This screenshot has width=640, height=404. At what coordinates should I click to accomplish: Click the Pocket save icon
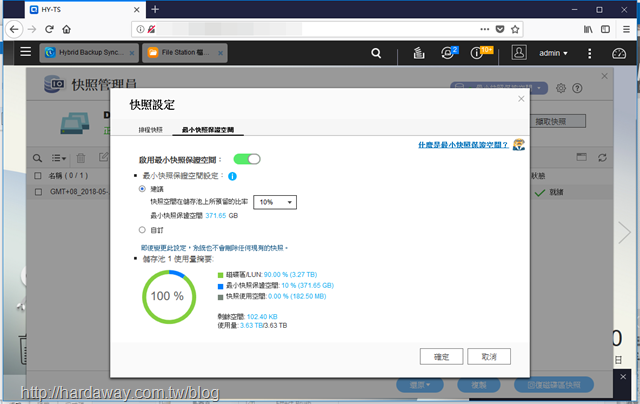pos(500,29)
